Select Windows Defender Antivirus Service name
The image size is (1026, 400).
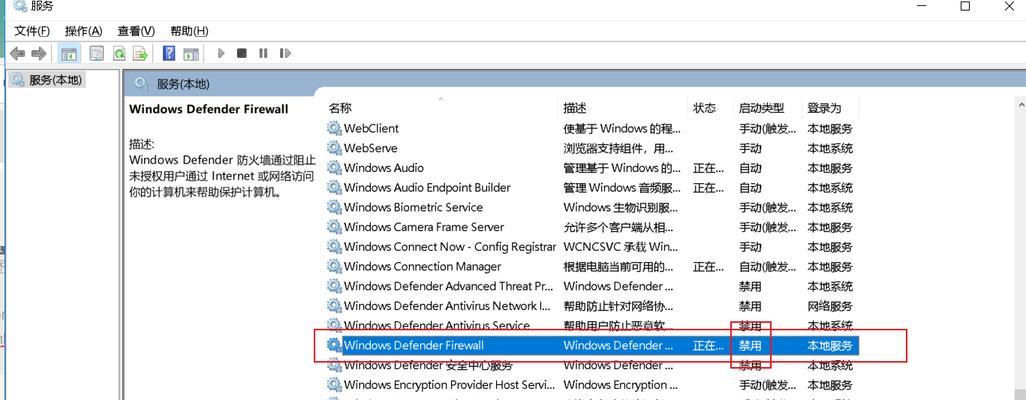point(436,325)
